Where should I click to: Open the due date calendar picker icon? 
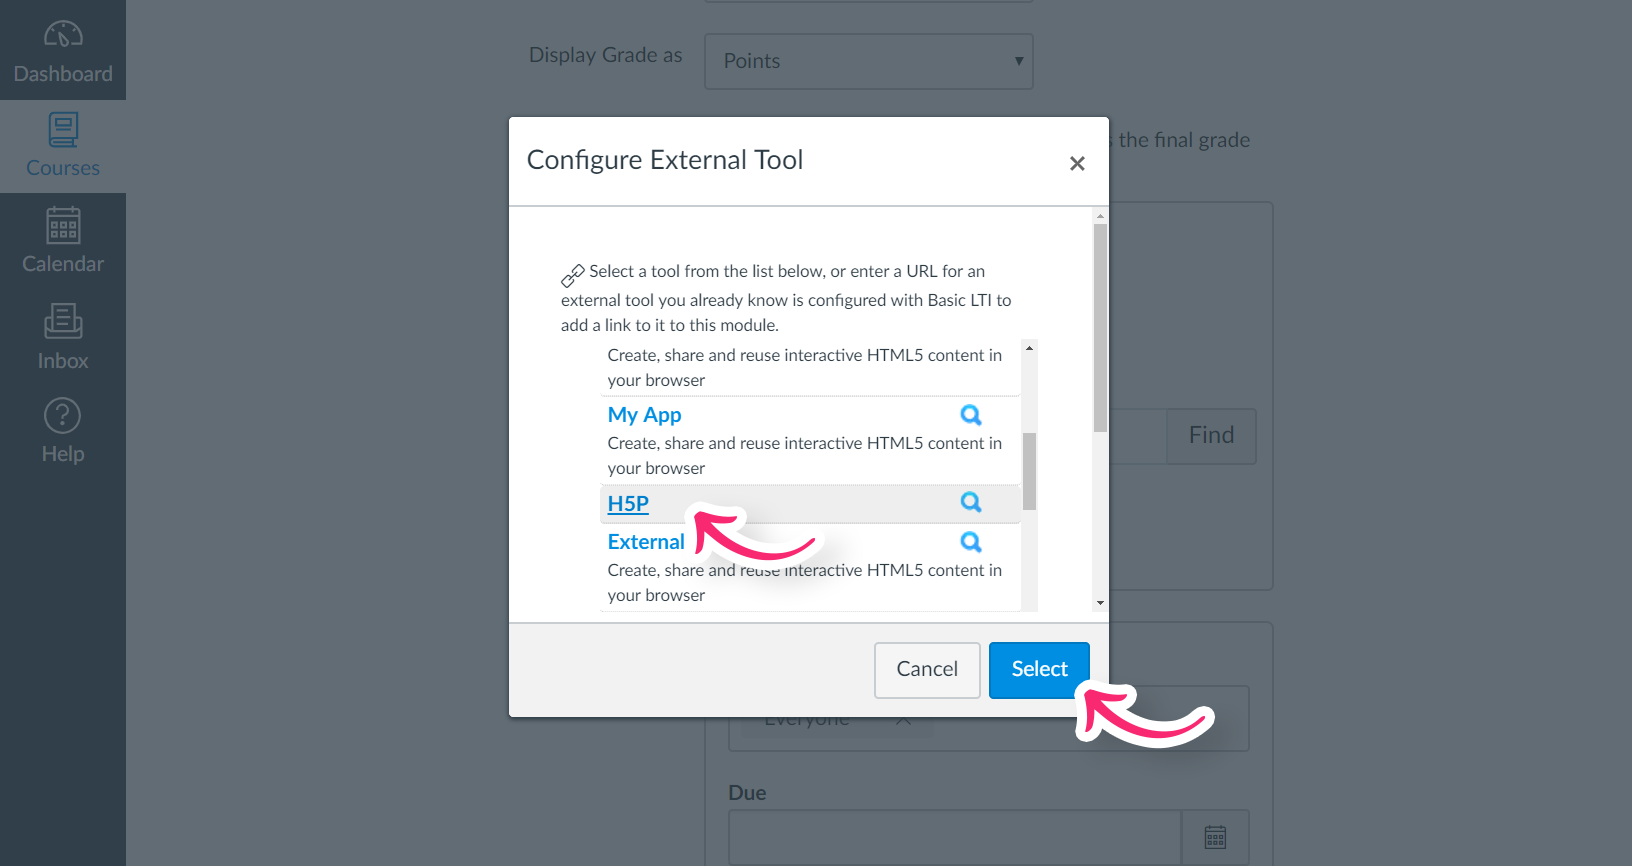tap(1215, 837)
